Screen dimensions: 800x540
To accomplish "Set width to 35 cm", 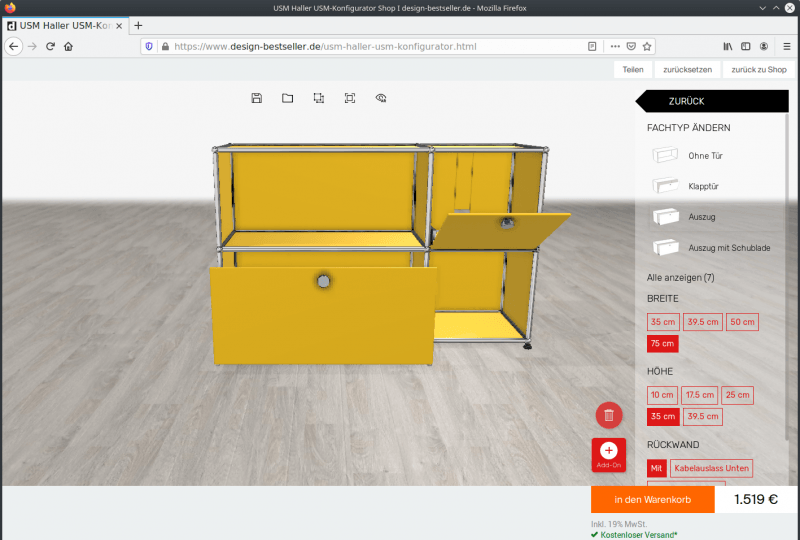I will [x=663, y=322].
